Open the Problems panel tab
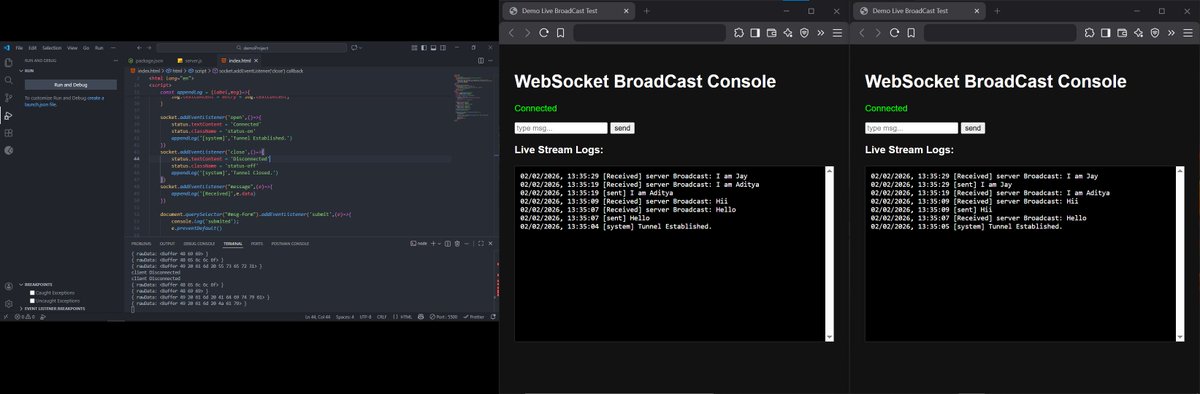 [x=140, y=243]
